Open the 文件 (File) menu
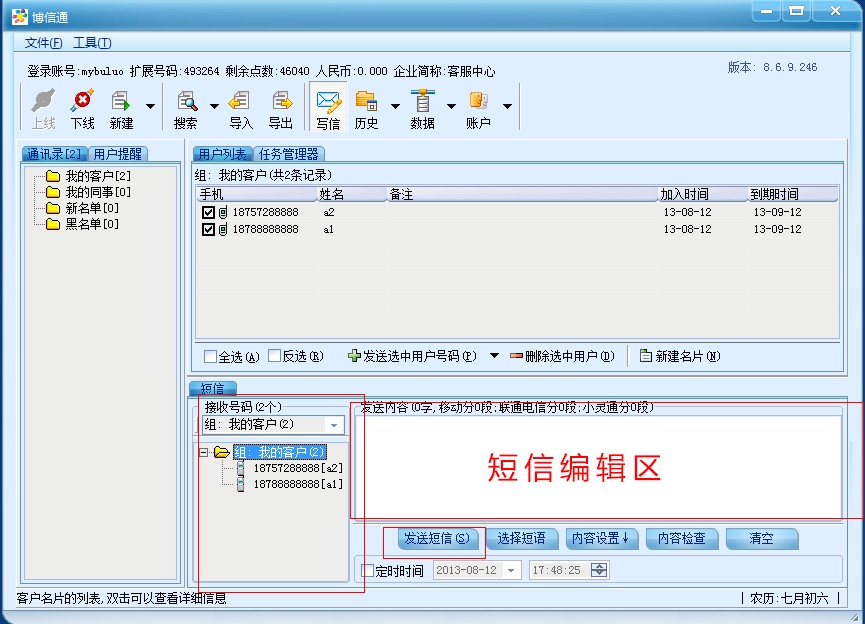The image size is (865, 624). tap(43, 43)
